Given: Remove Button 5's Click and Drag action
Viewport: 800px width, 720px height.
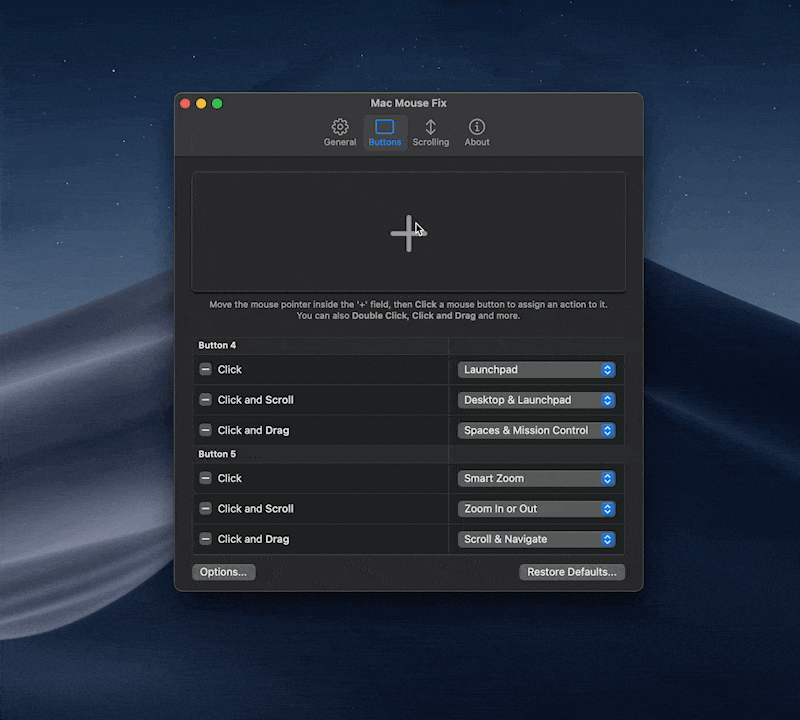Looking at the screenshot, I should (x=208, y=539).
